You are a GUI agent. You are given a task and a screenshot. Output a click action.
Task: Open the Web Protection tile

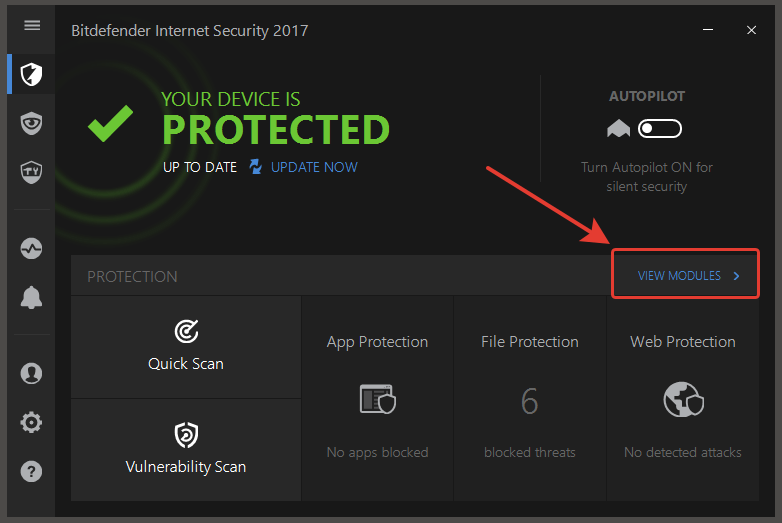click(x=683, y=398)
